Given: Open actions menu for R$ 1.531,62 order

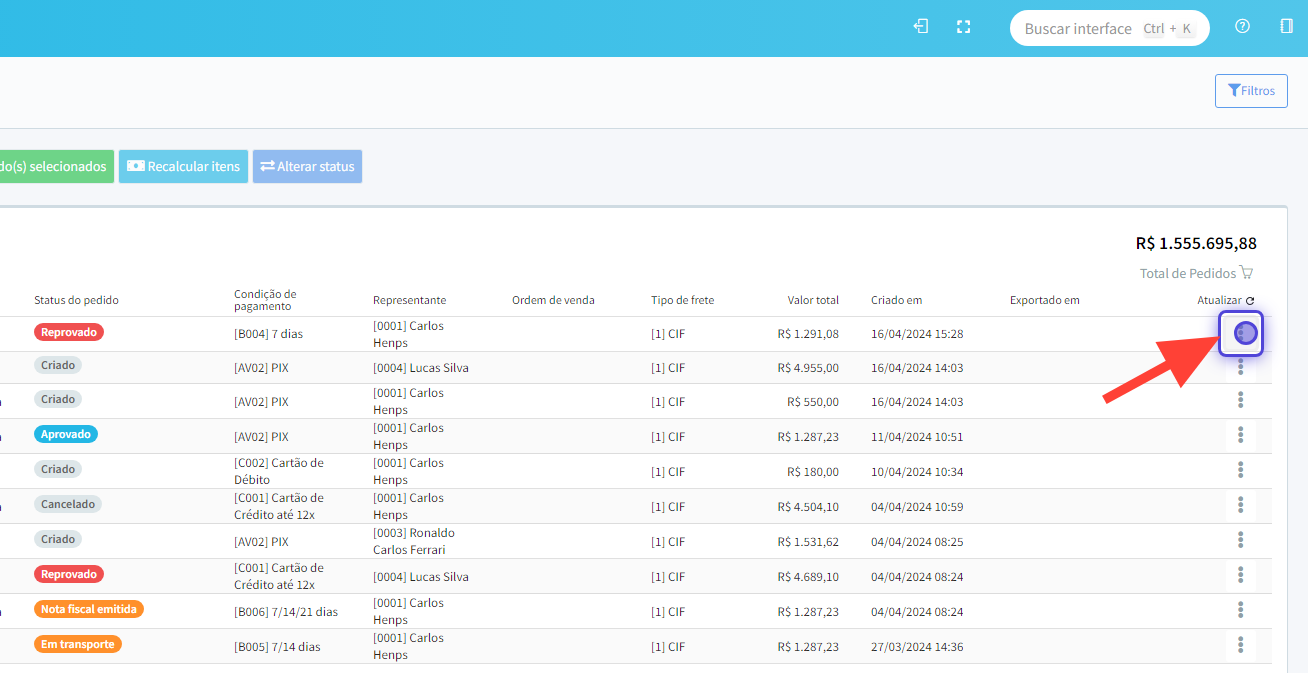Looking at the screenshot, I should [1241, 540].
